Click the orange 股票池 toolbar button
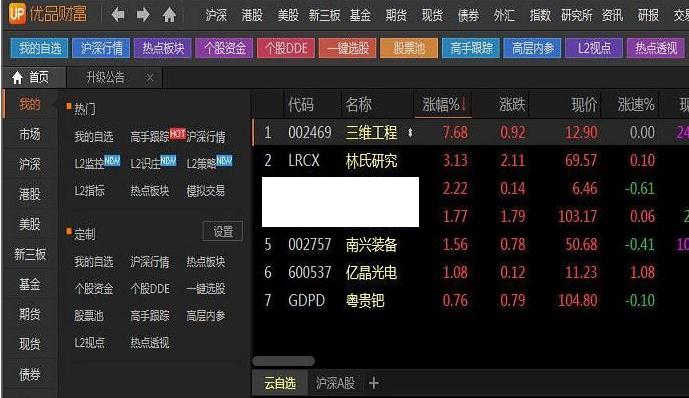This screenshot has height=398, width=689. [x=409, y=48]
